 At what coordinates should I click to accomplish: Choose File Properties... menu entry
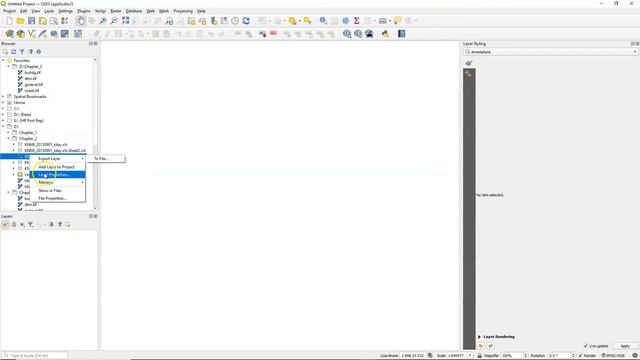tap(58, 198)
